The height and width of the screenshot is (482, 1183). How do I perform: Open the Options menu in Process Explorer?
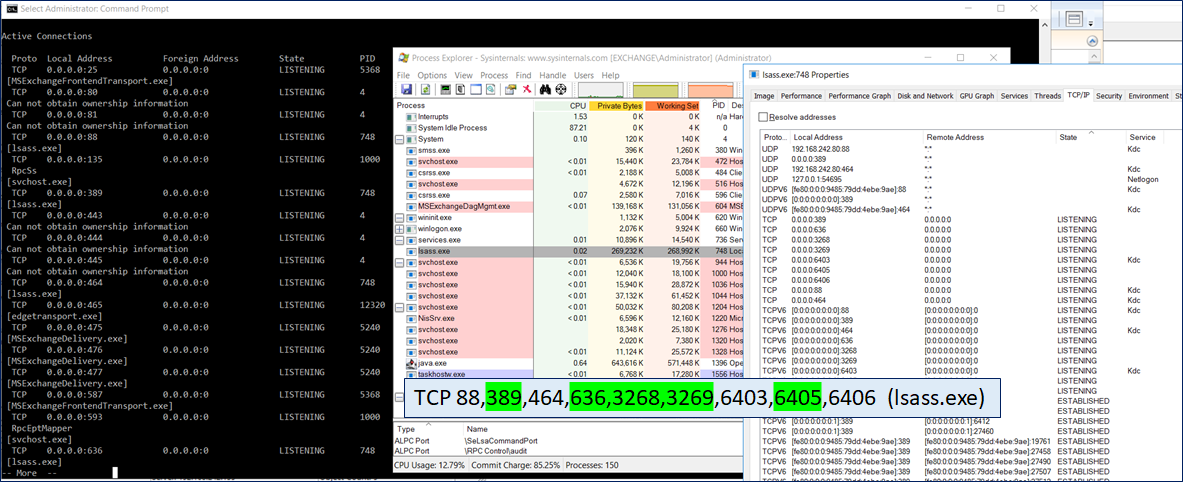pos(432,75)
